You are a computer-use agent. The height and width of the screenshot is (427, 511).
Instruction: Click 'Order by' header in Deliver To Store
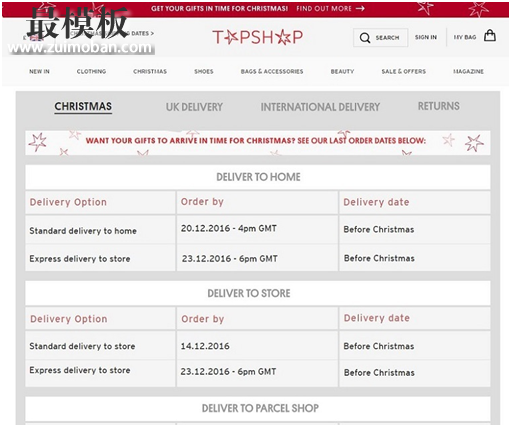point(202,319)
